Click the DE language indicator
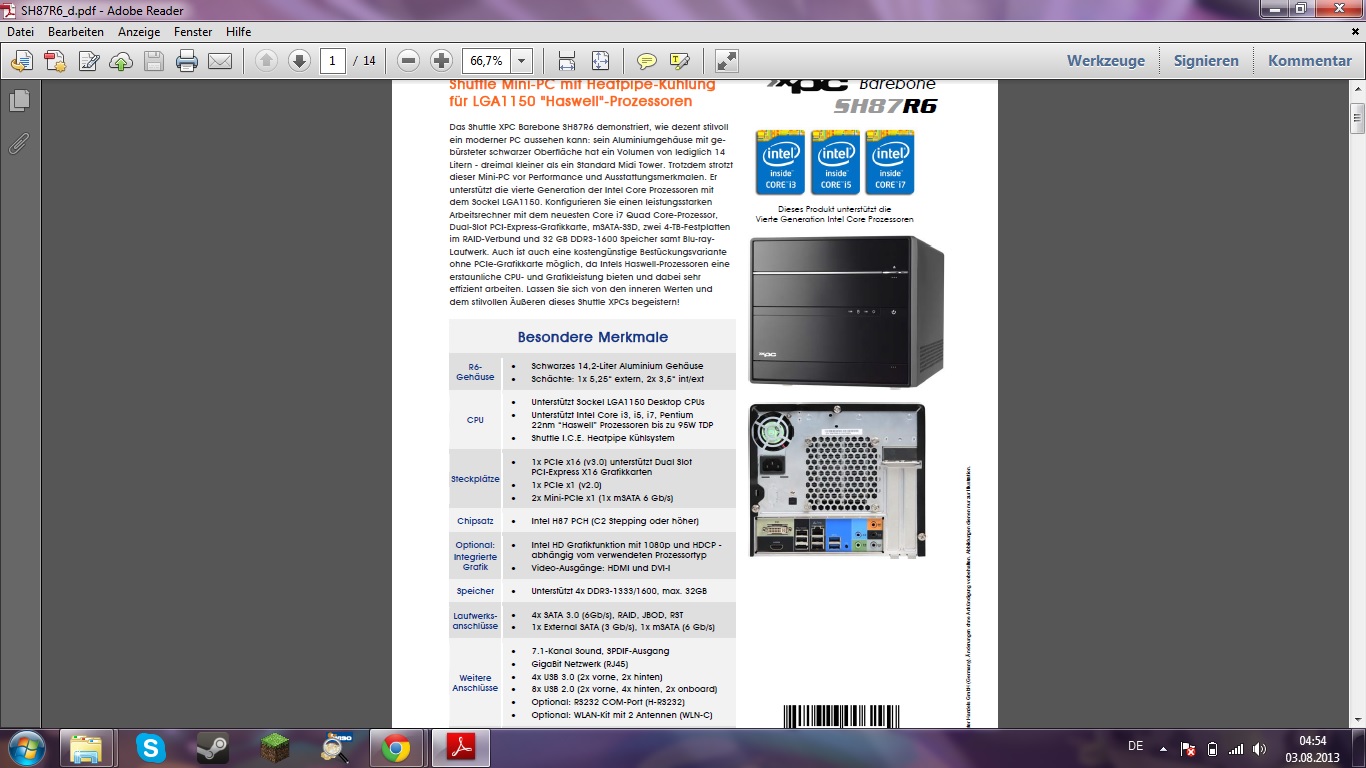The width and height of the screenshot is (1366, 768). (1135, 747)
